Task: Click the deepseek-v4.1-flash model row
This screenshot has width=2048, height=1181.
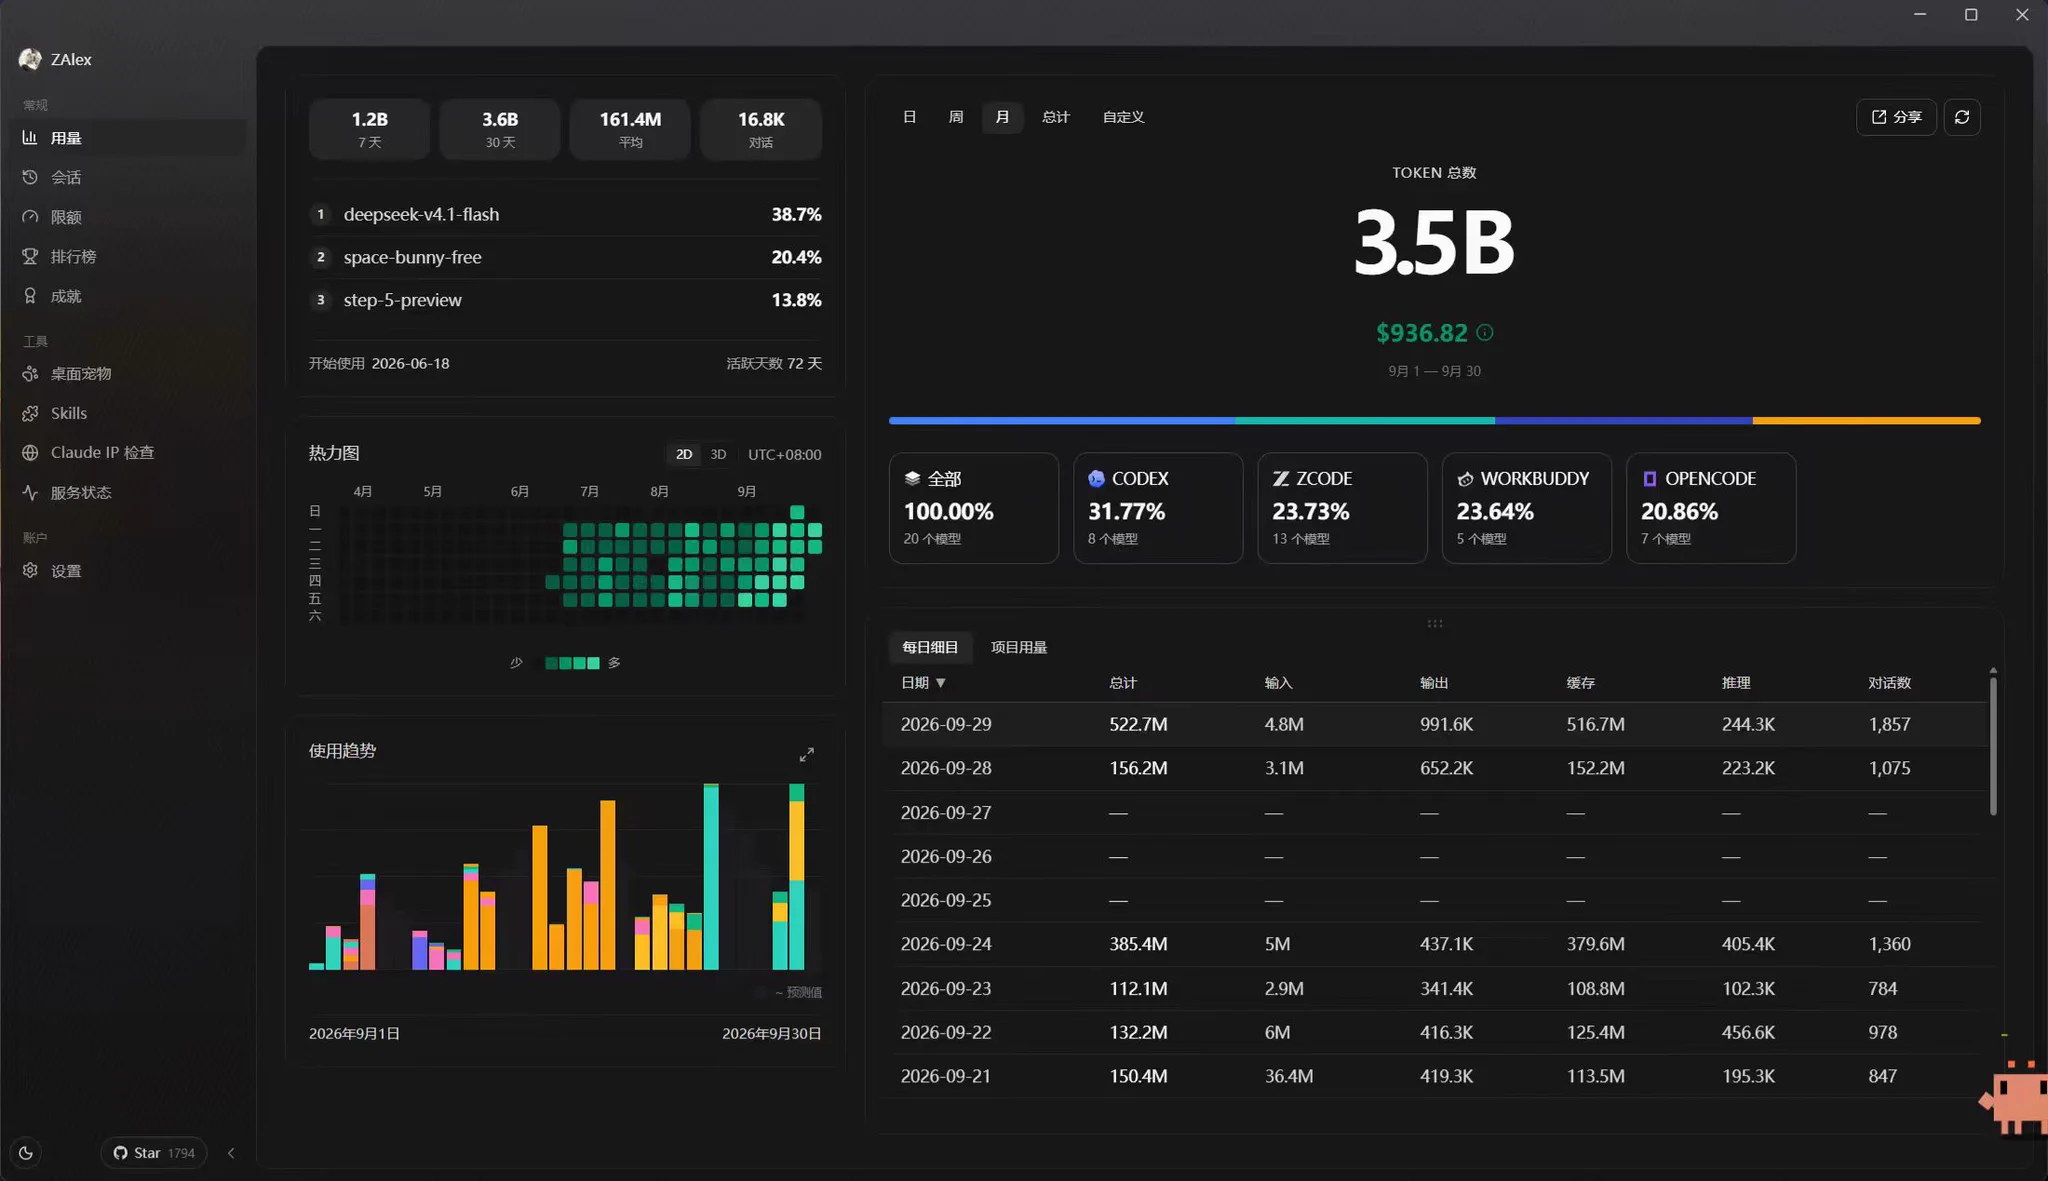Action: (566, 214)
